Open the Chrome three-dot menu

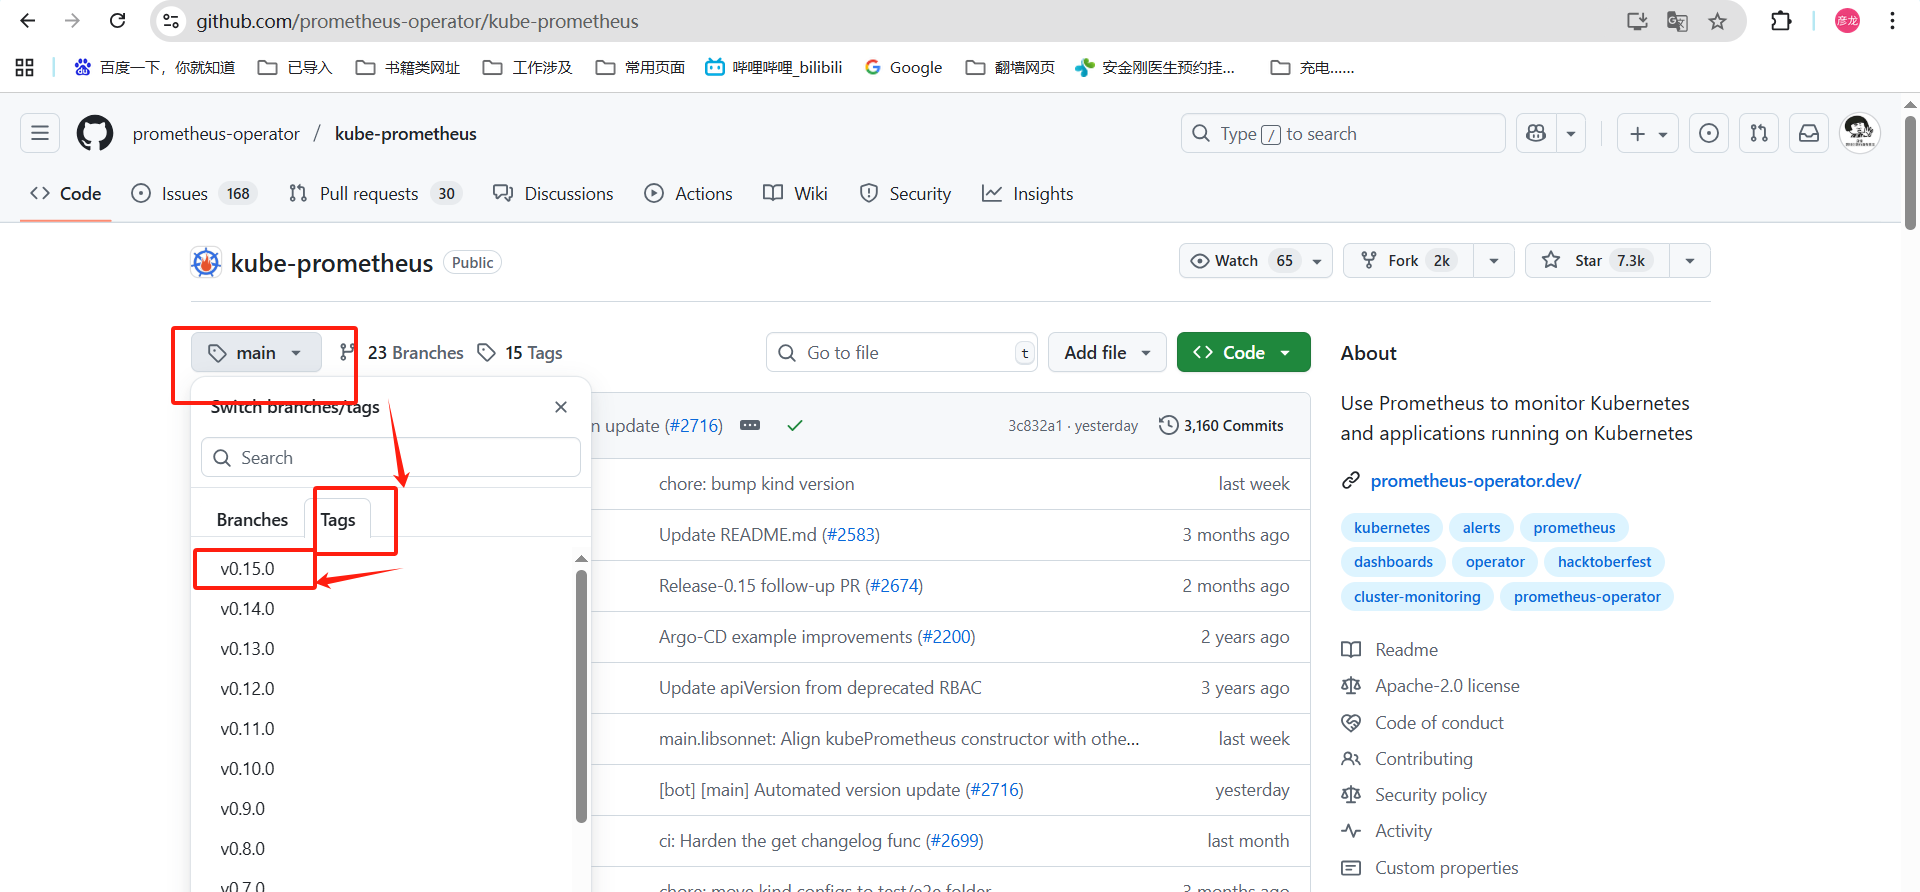coord(1892,21)
